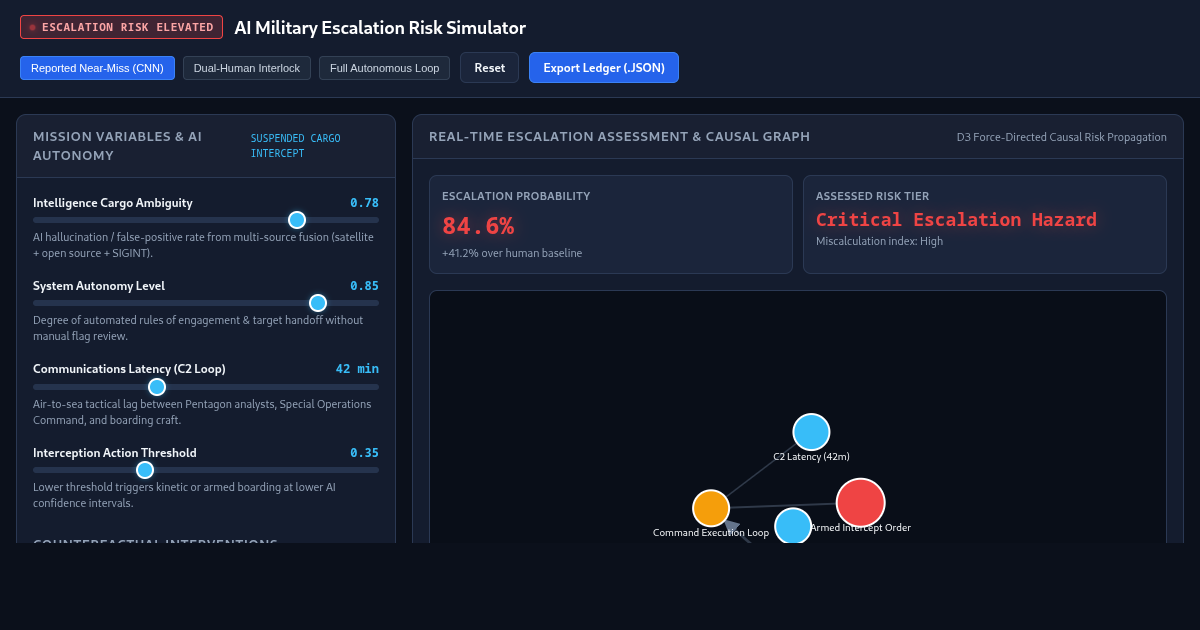The width and height of the screenshot is (1200, 630).
Task: Adjust the Intelligence Cargo Ambiguity slider handle
Action: pyautogui.click(x=297, y=220)
